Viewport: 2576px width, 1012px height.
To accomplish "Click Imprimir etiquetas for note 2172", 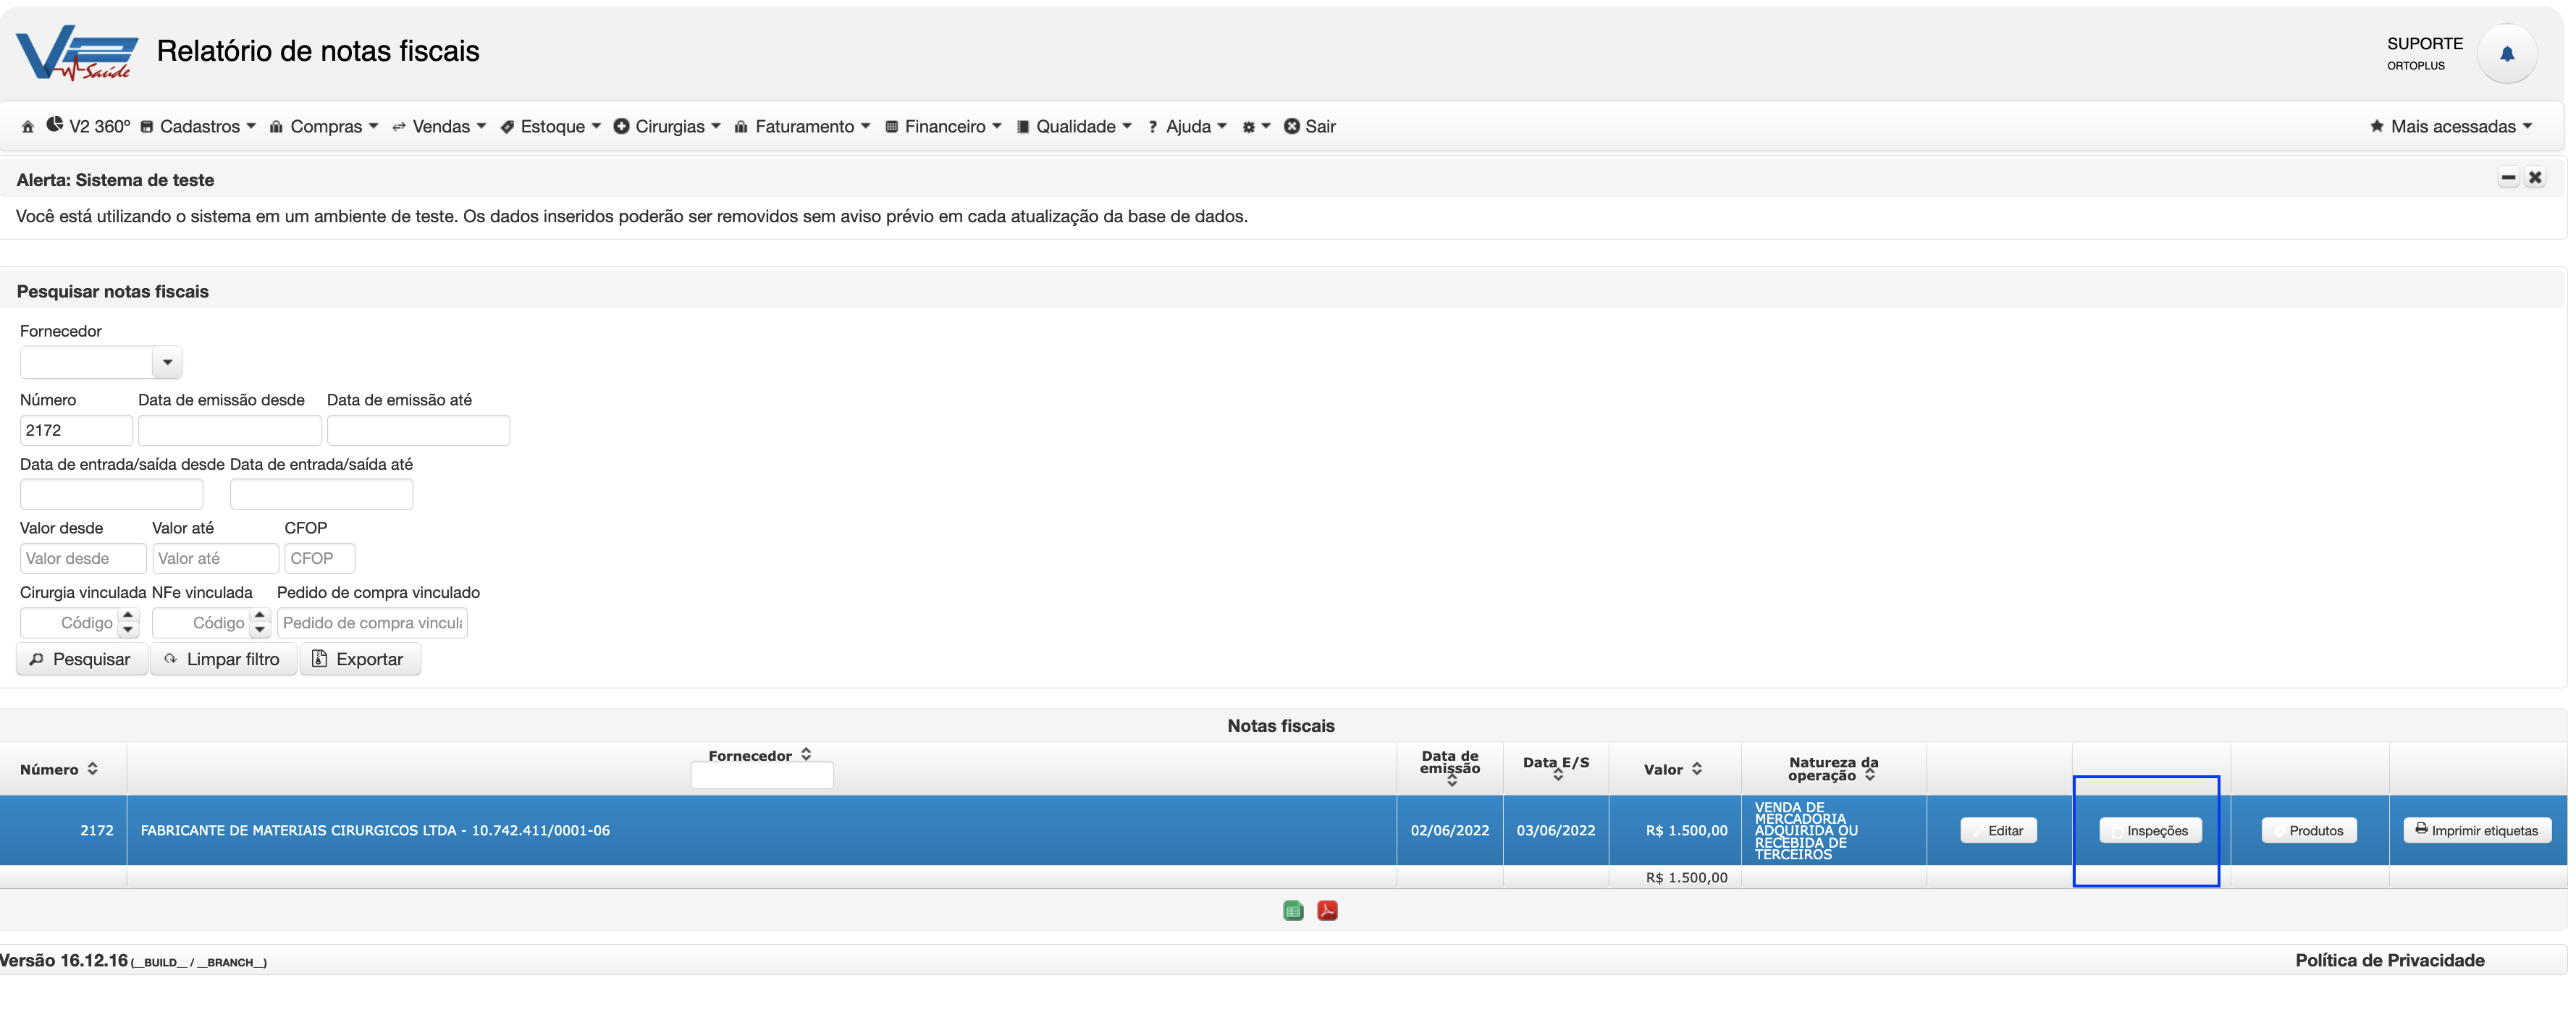I will click(2477, 830).
